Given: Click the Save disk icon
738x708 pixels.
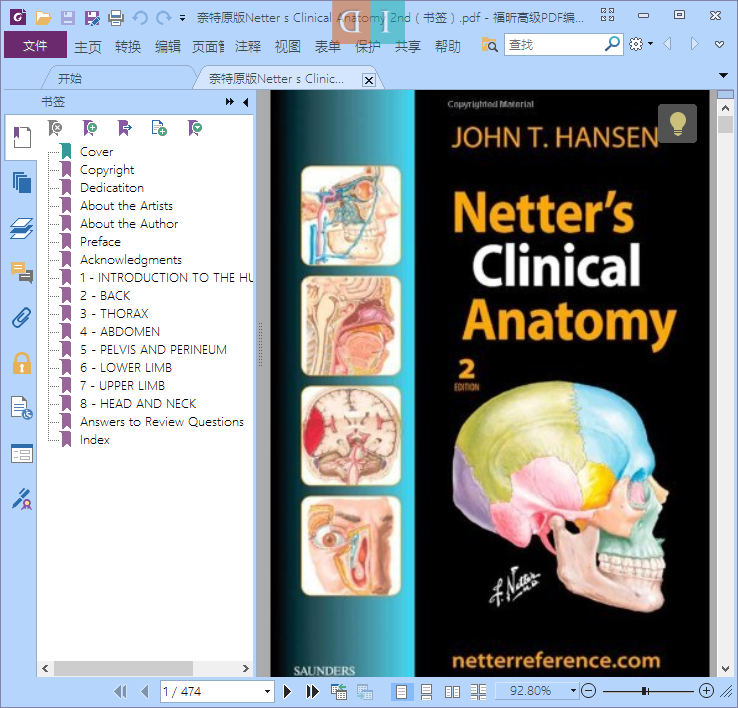Looking at the screenshot, I should 68,18.
